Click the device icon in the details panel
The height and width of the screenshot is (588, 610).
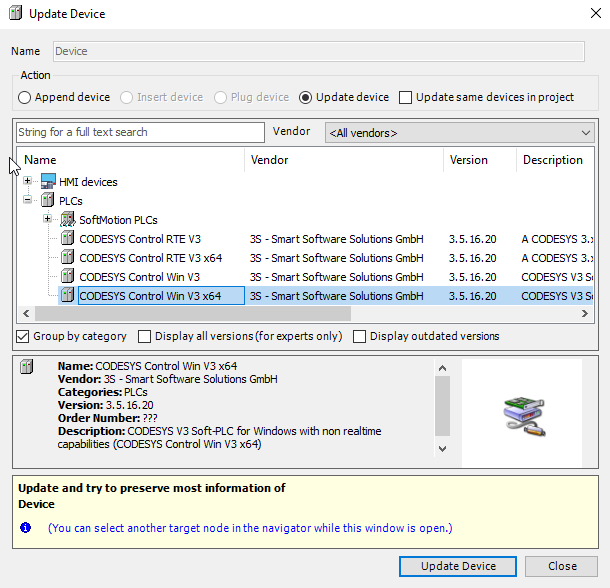[x=28, y=367]
